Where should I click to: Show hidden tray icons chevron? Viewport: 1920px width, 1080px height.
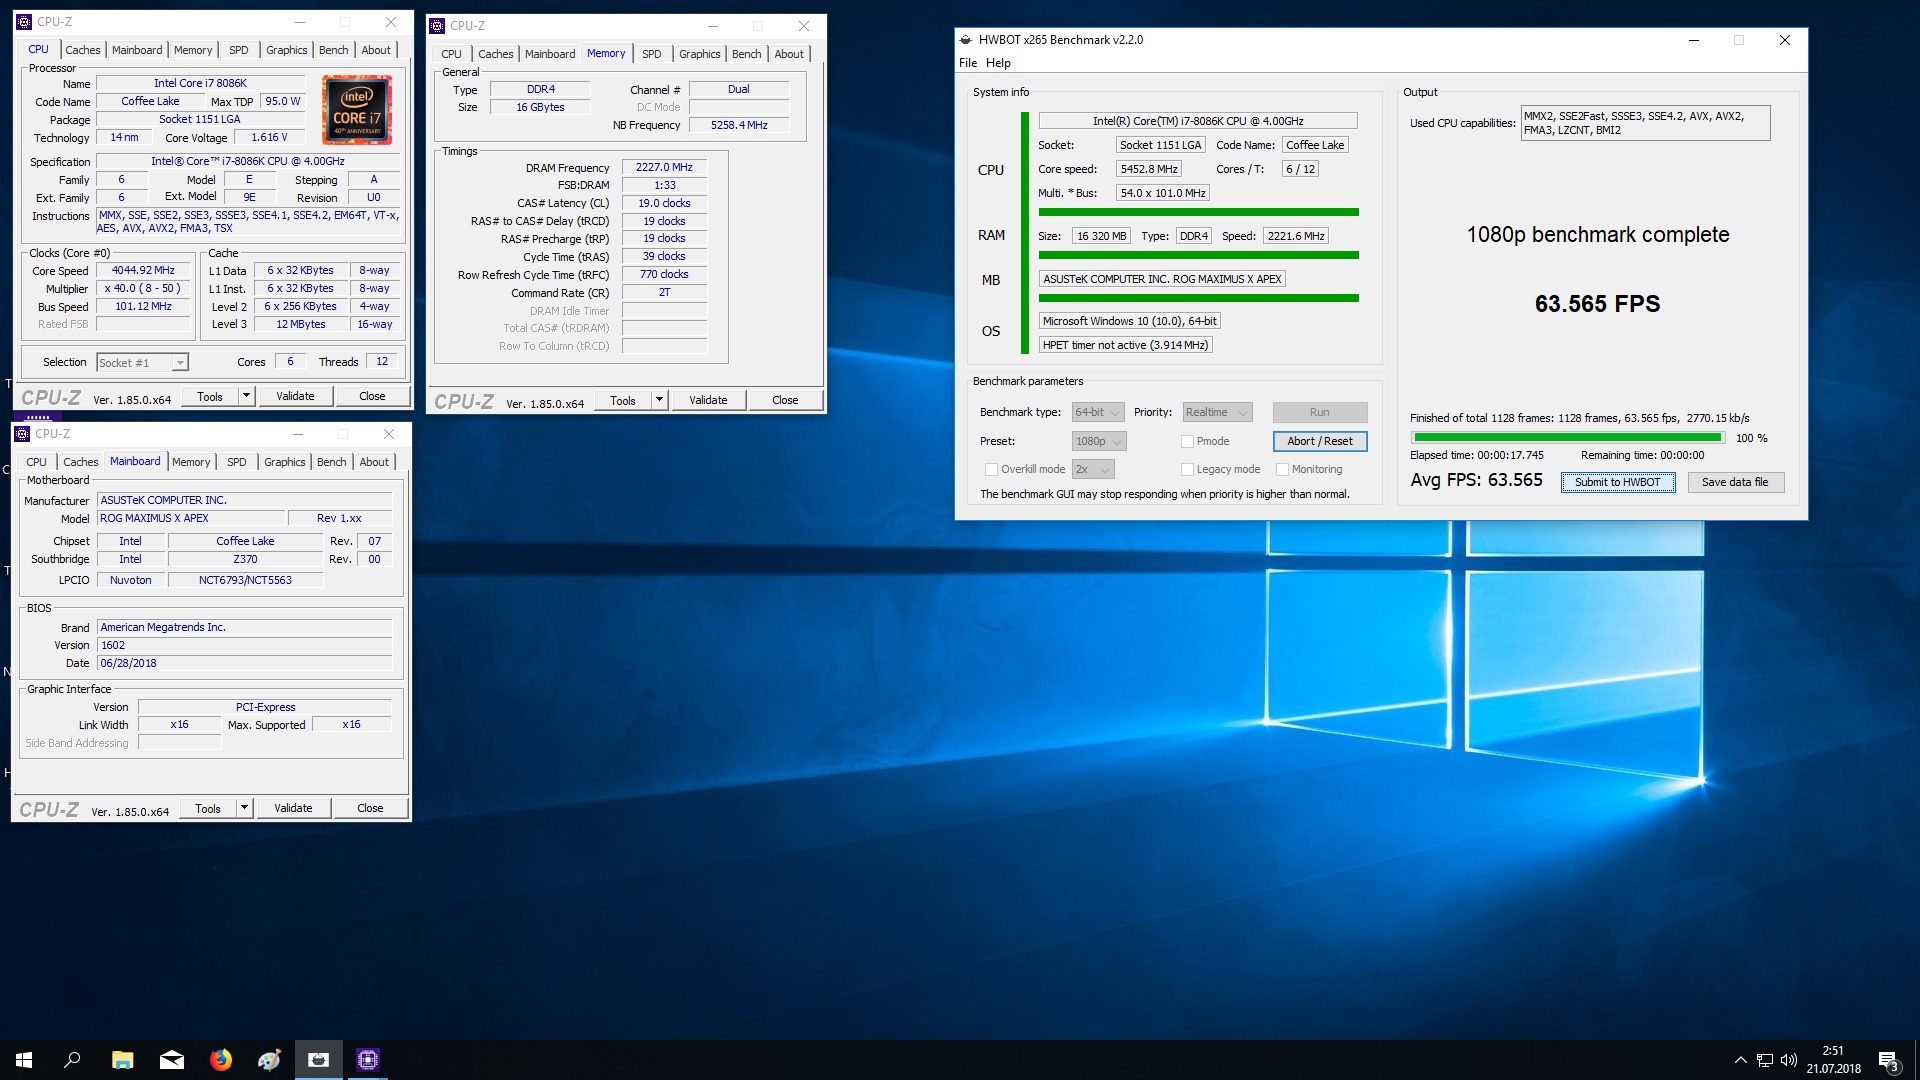point(1740,1060)
